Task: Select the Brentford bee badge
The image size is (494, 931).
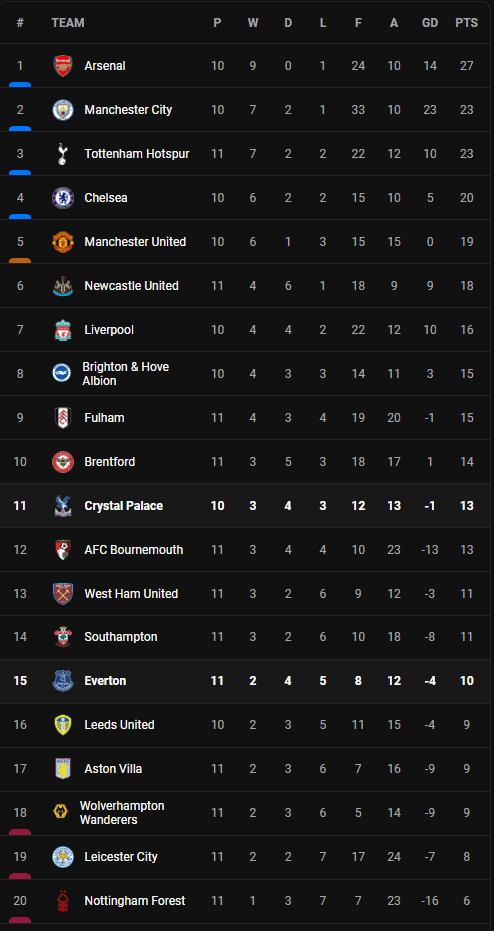Action: click(63, 461)
